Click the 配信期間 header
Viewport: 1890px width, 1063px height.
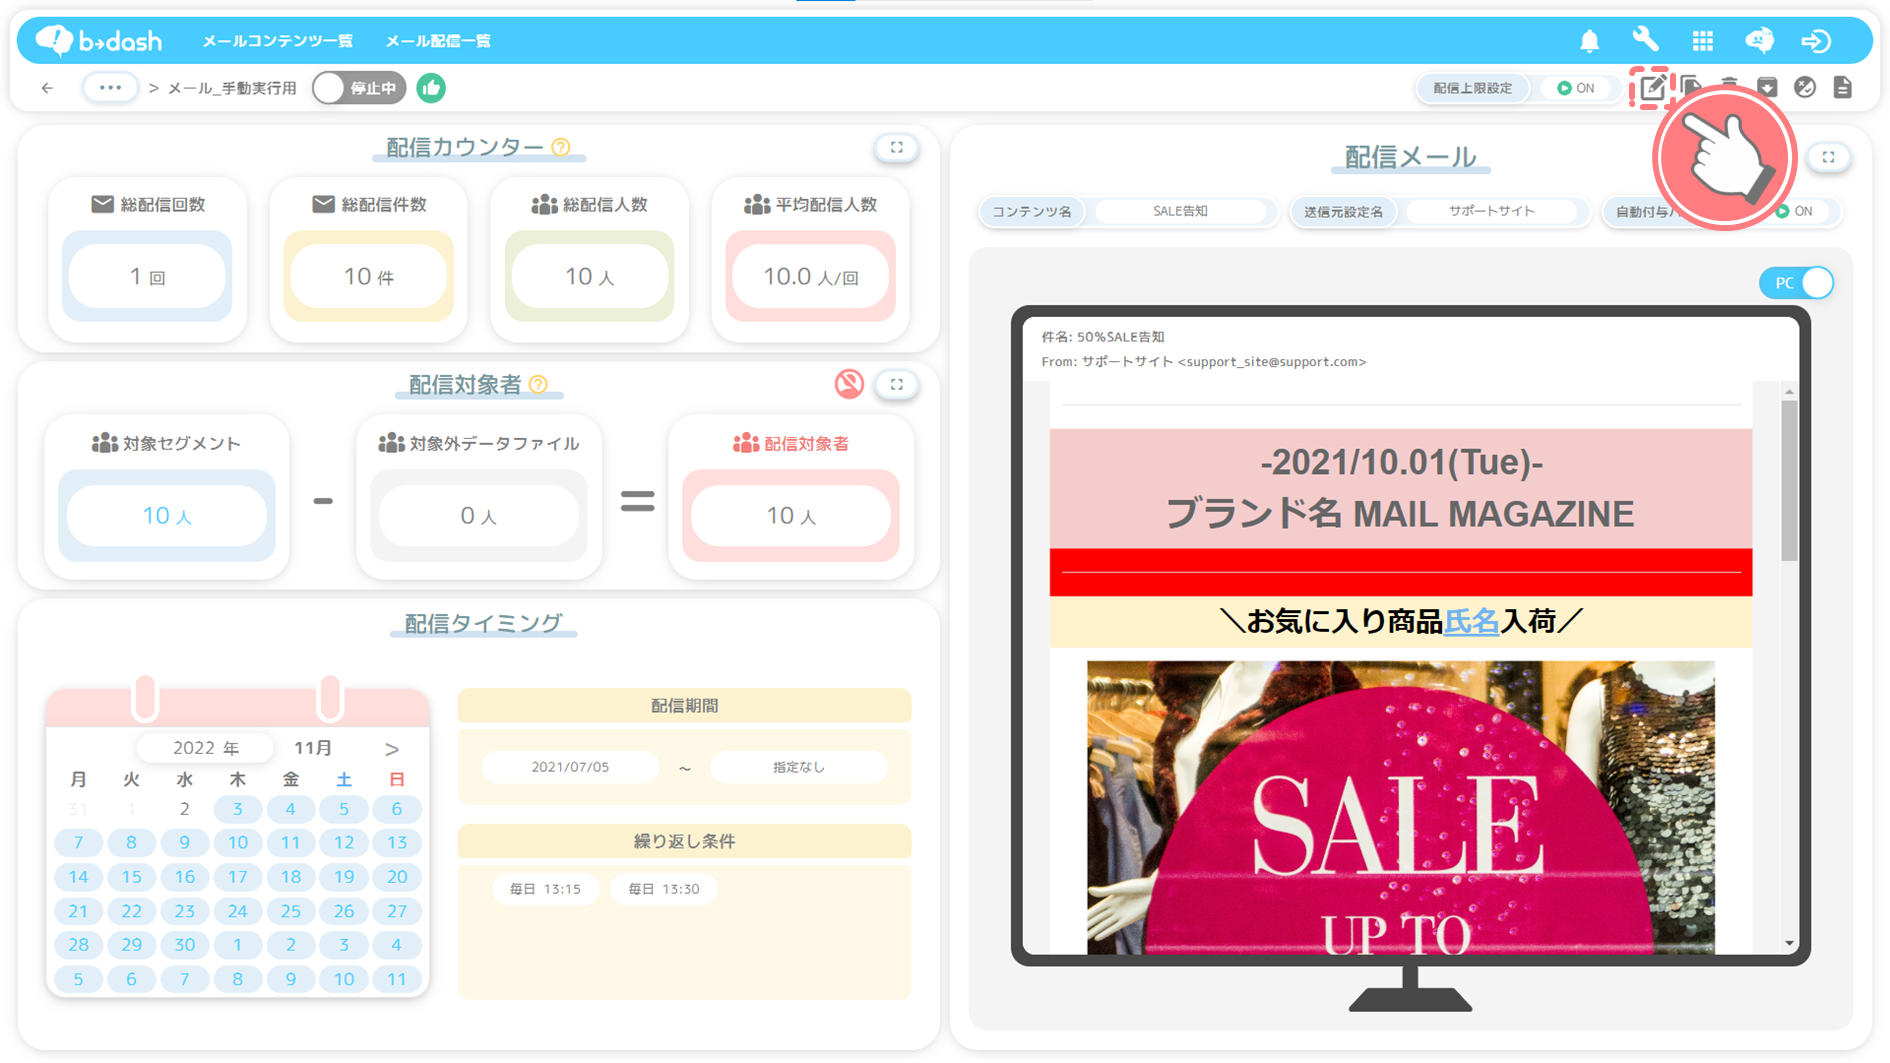pos(684,706)
